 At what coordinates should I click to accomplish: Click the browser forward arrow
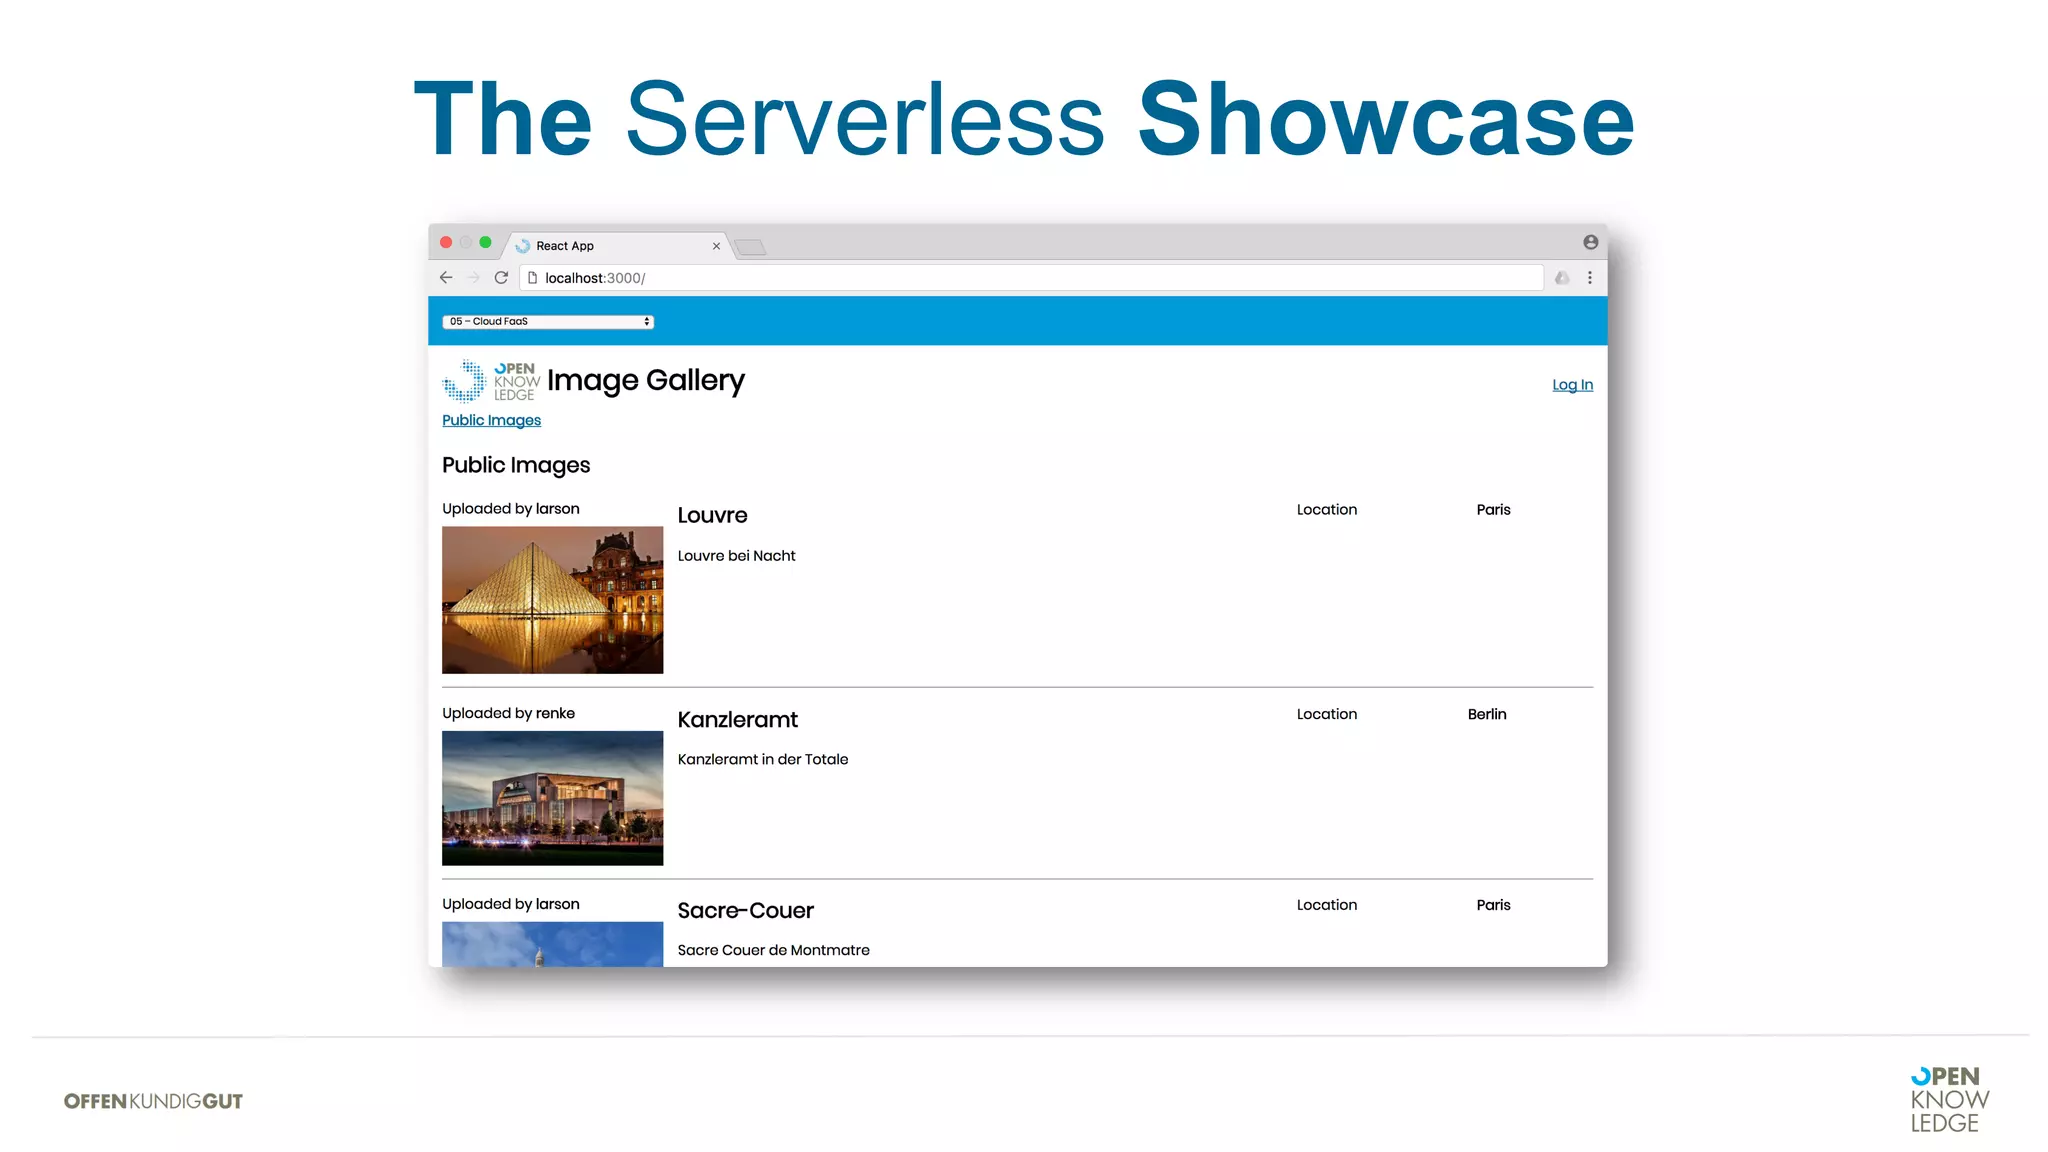tap(473, 278)
